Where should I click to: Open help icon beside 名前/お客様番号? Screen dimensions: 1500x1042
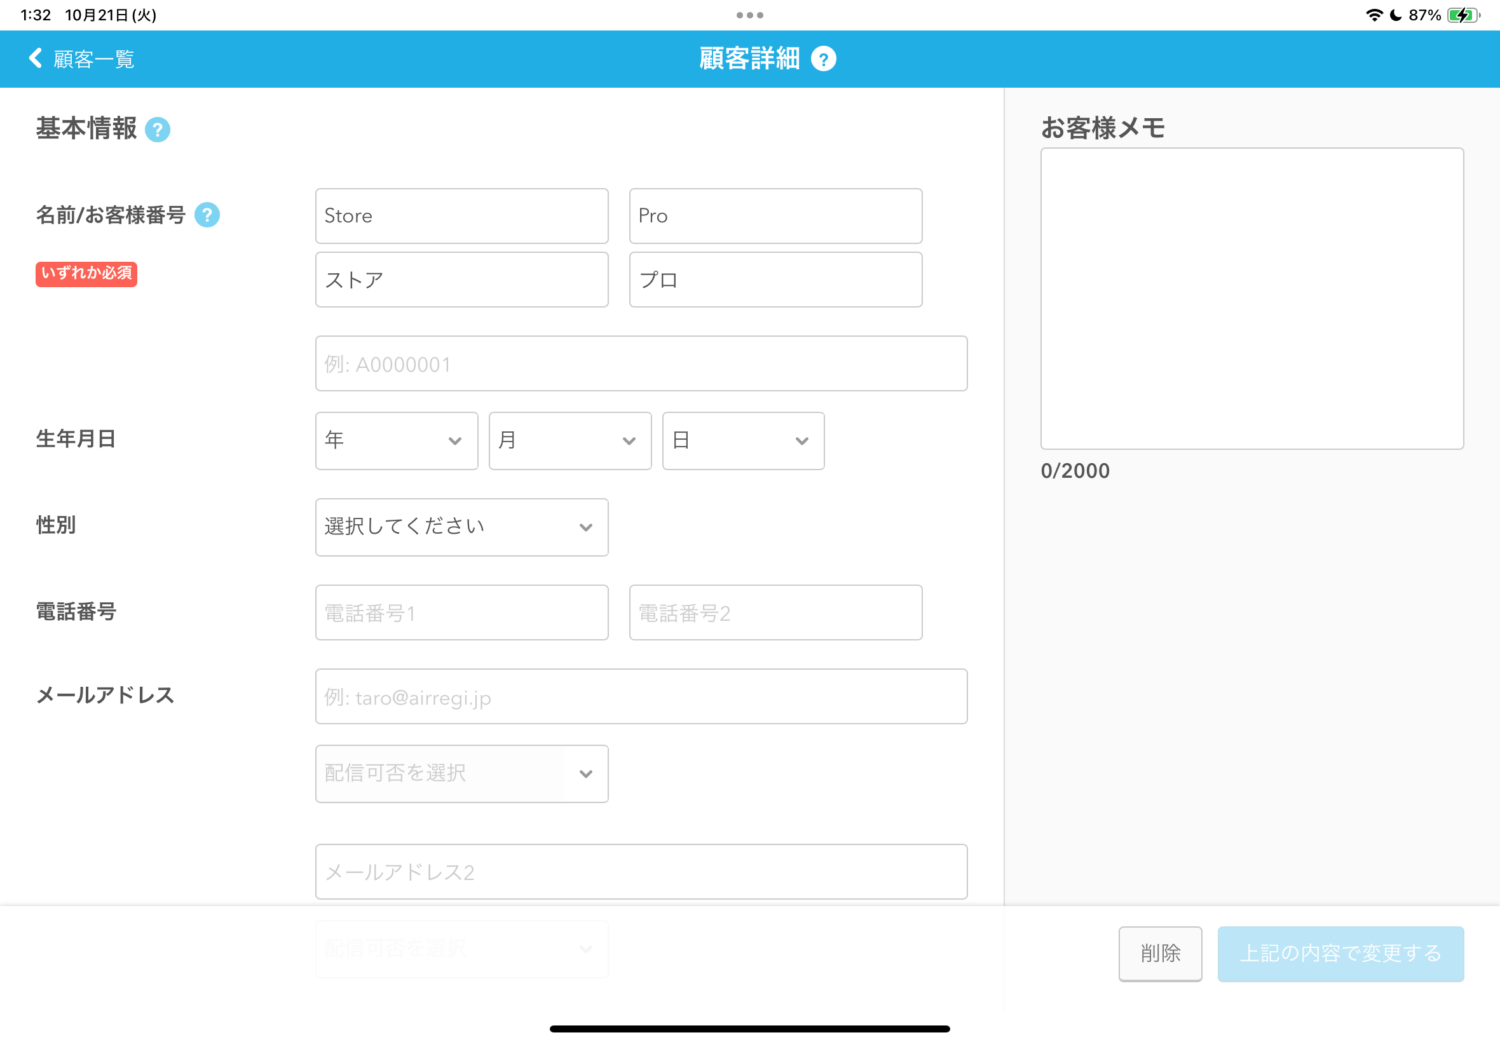click(207, 215)
